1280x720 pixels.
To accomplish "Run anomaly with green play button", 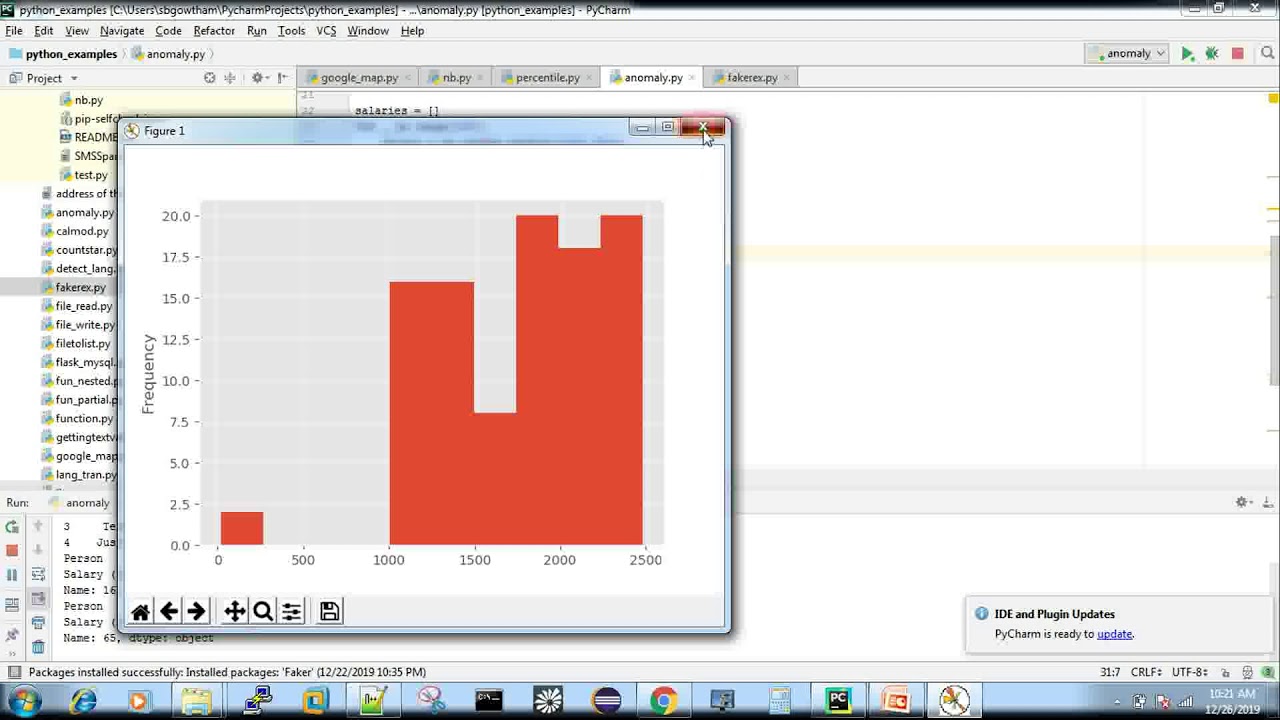I will (1187, 54).
